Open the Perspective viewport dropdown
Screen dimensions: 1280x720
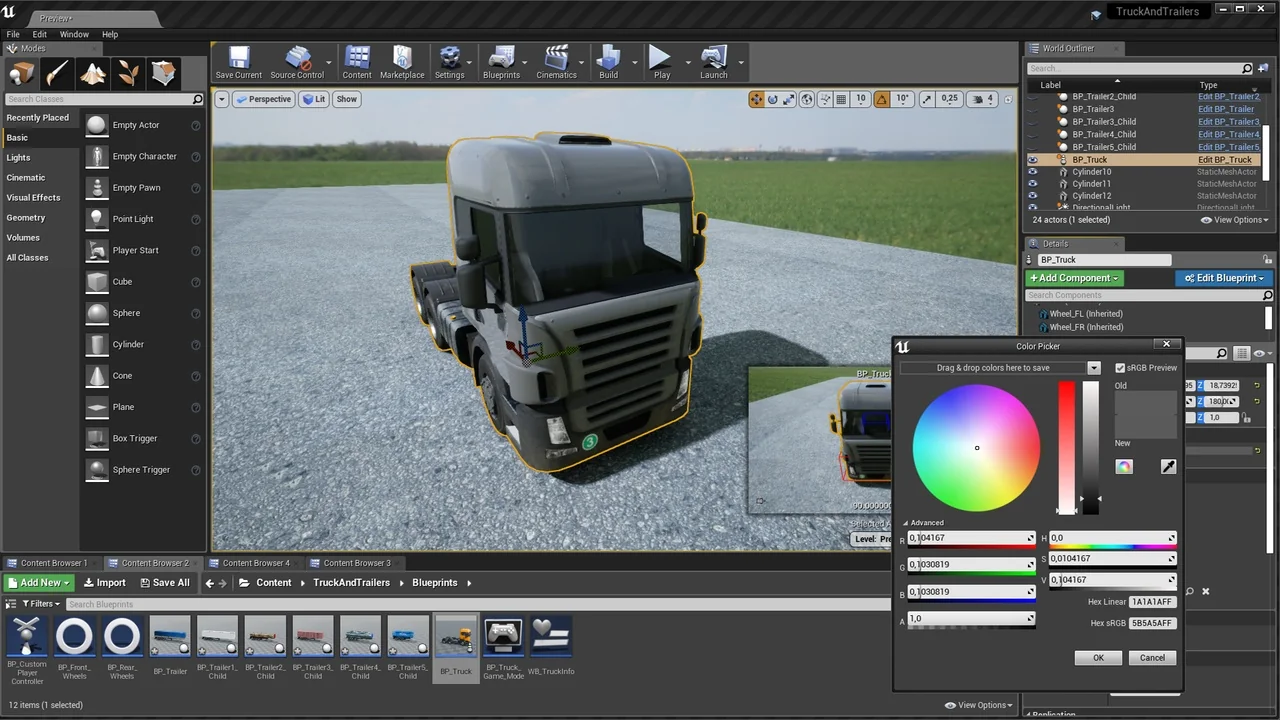click(264, 98)
